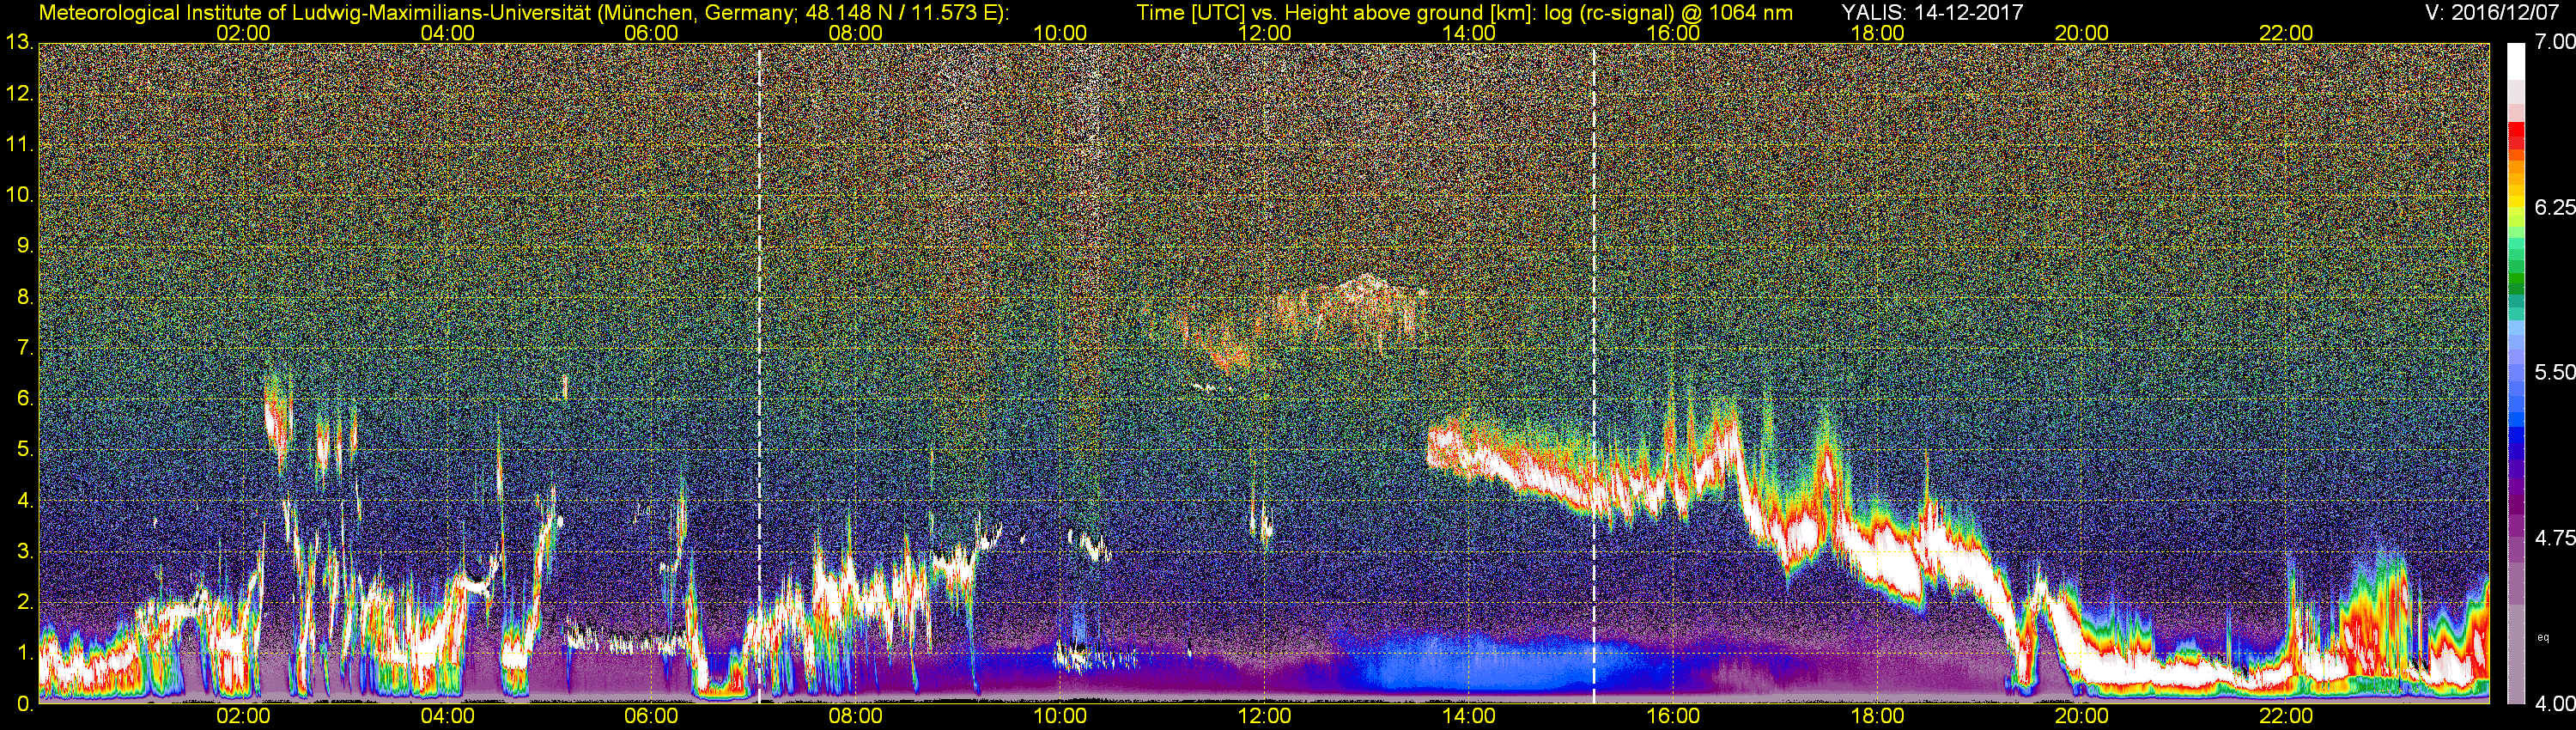Click the 9 km height axis label
Image resolution: width=2576 pixels, height=730 pixels.
[24, 246]
